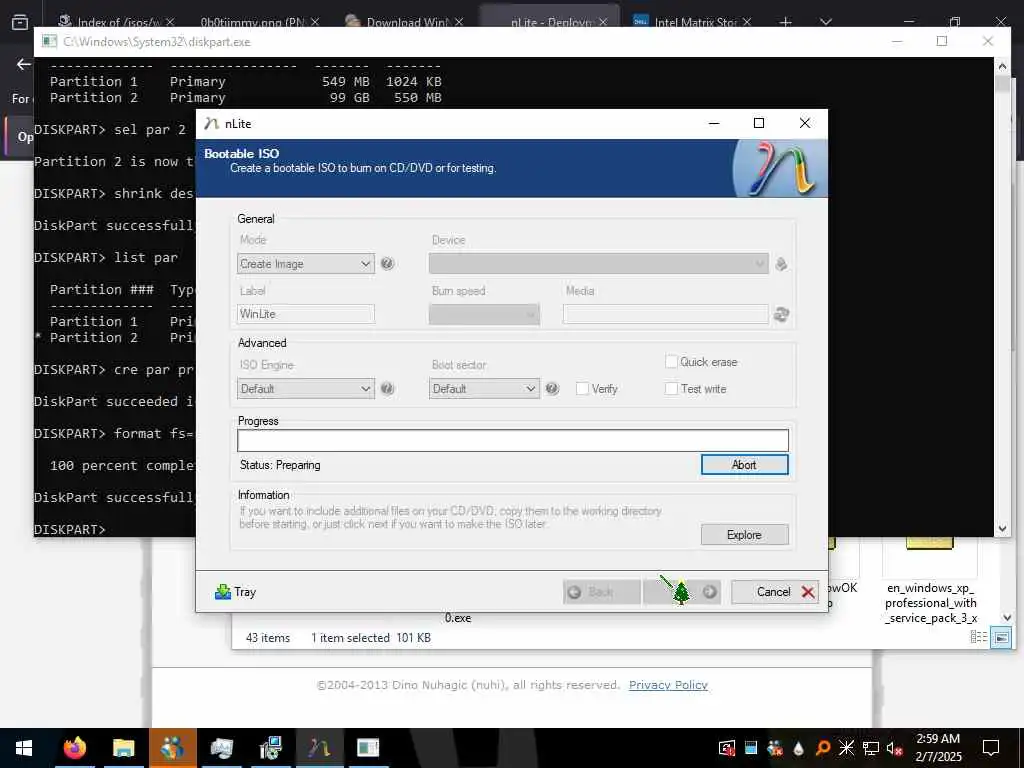Select the en_windows_xp_professional file
This screenshot has width=1024, height=768.
pos(930,581)
